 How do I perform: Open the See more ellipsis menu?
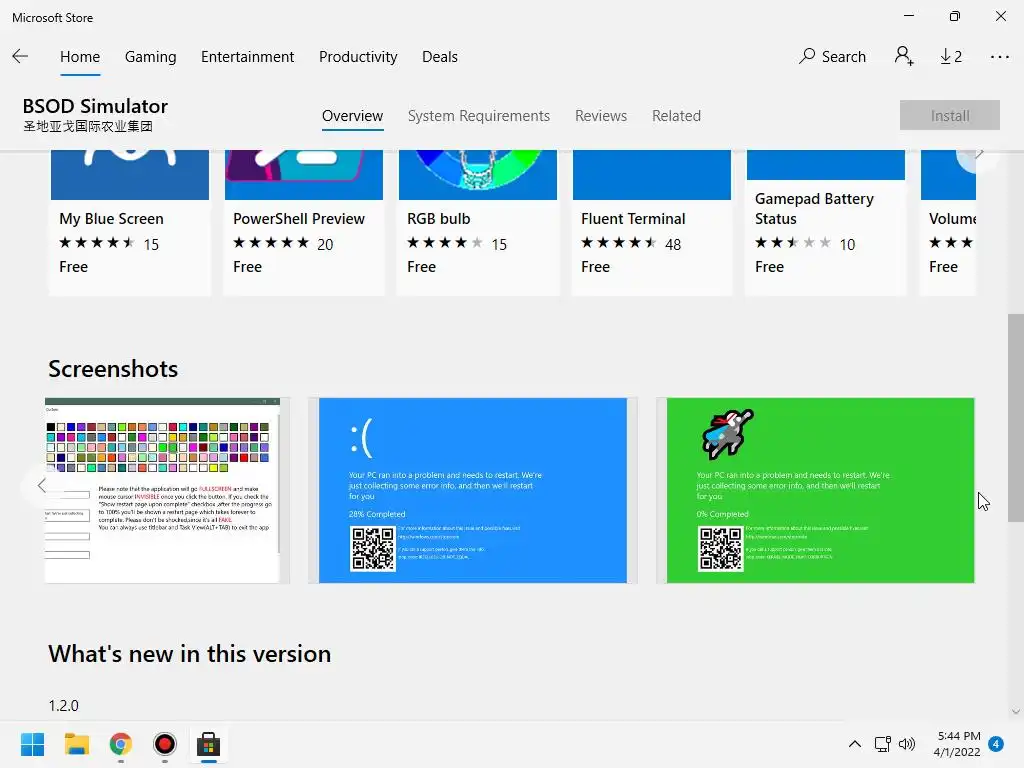pyautogui.click(x=1000, y=57)
